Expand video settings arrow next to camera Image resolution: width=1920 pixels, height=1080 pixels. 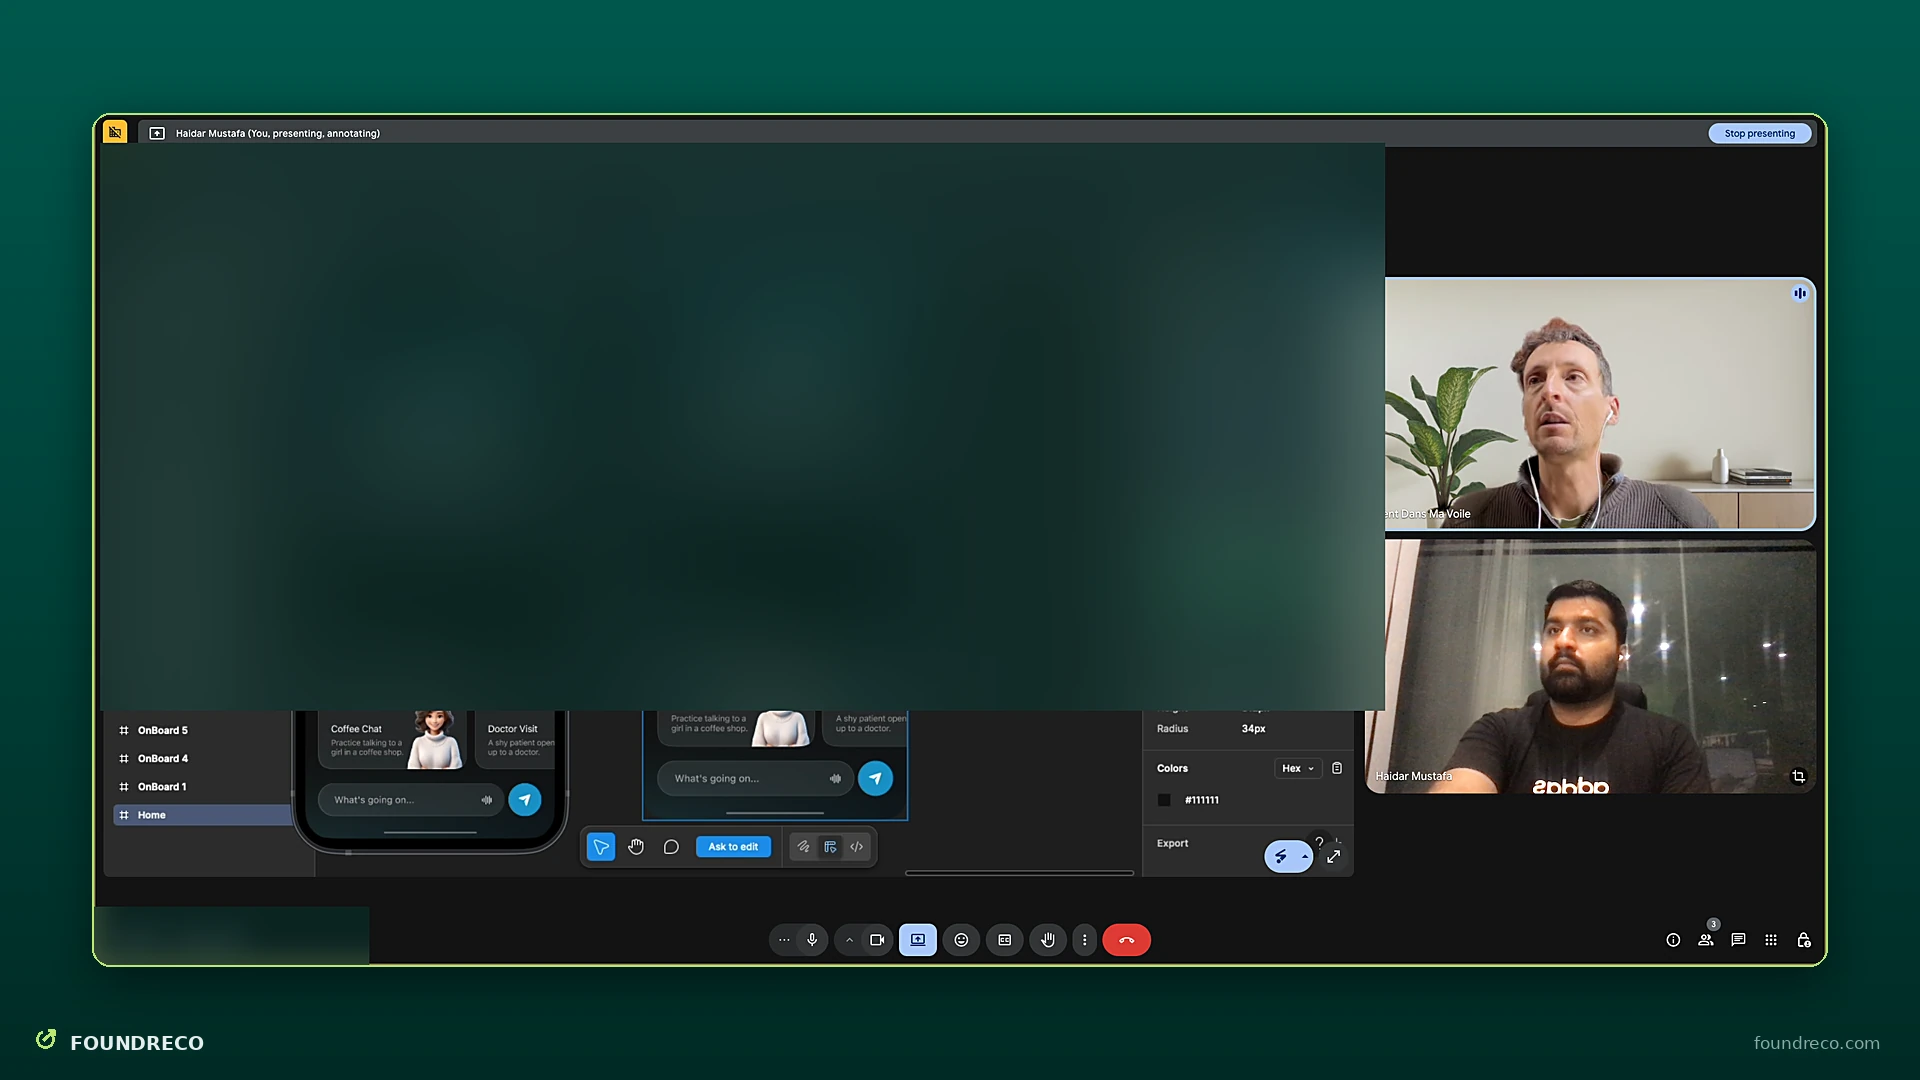pos(849,940)
